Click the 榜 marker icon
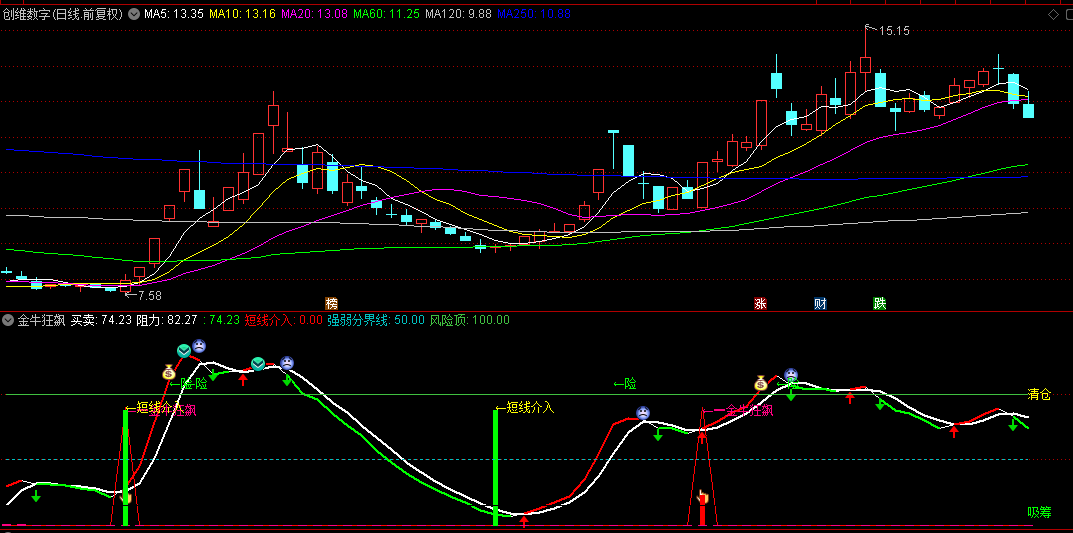The image size is (1073, 533). pos(332,303)
